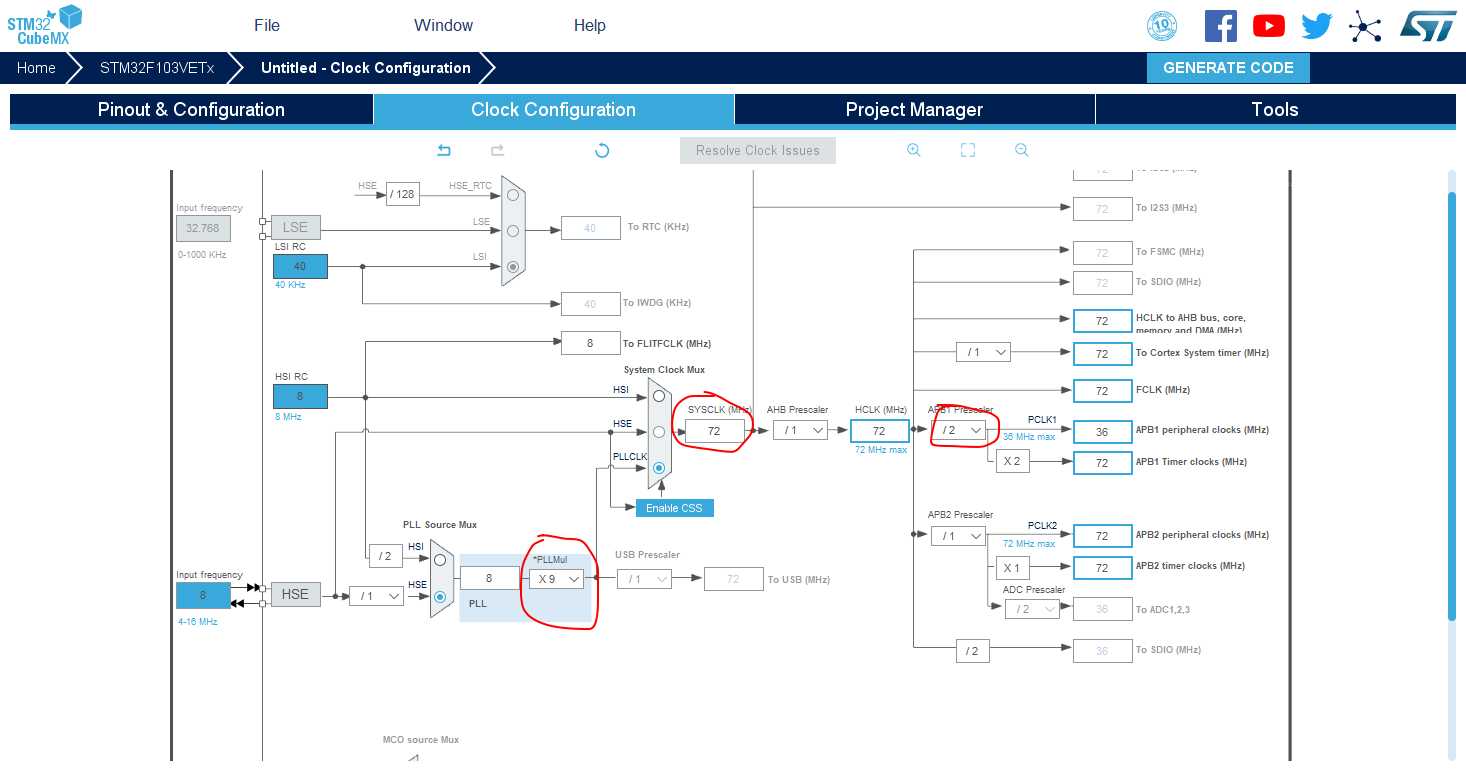Image resolution: width=1466 pixels, height=771 pixels.
Task: Fit clock diagram to window
Action: (x=967, y=150)
